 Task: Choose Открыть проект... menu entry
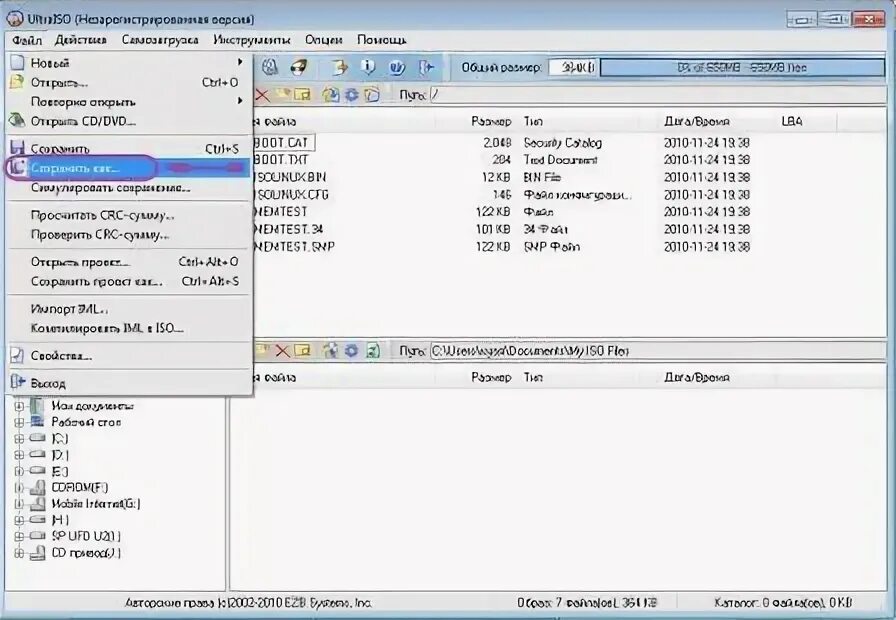(129, 262)
